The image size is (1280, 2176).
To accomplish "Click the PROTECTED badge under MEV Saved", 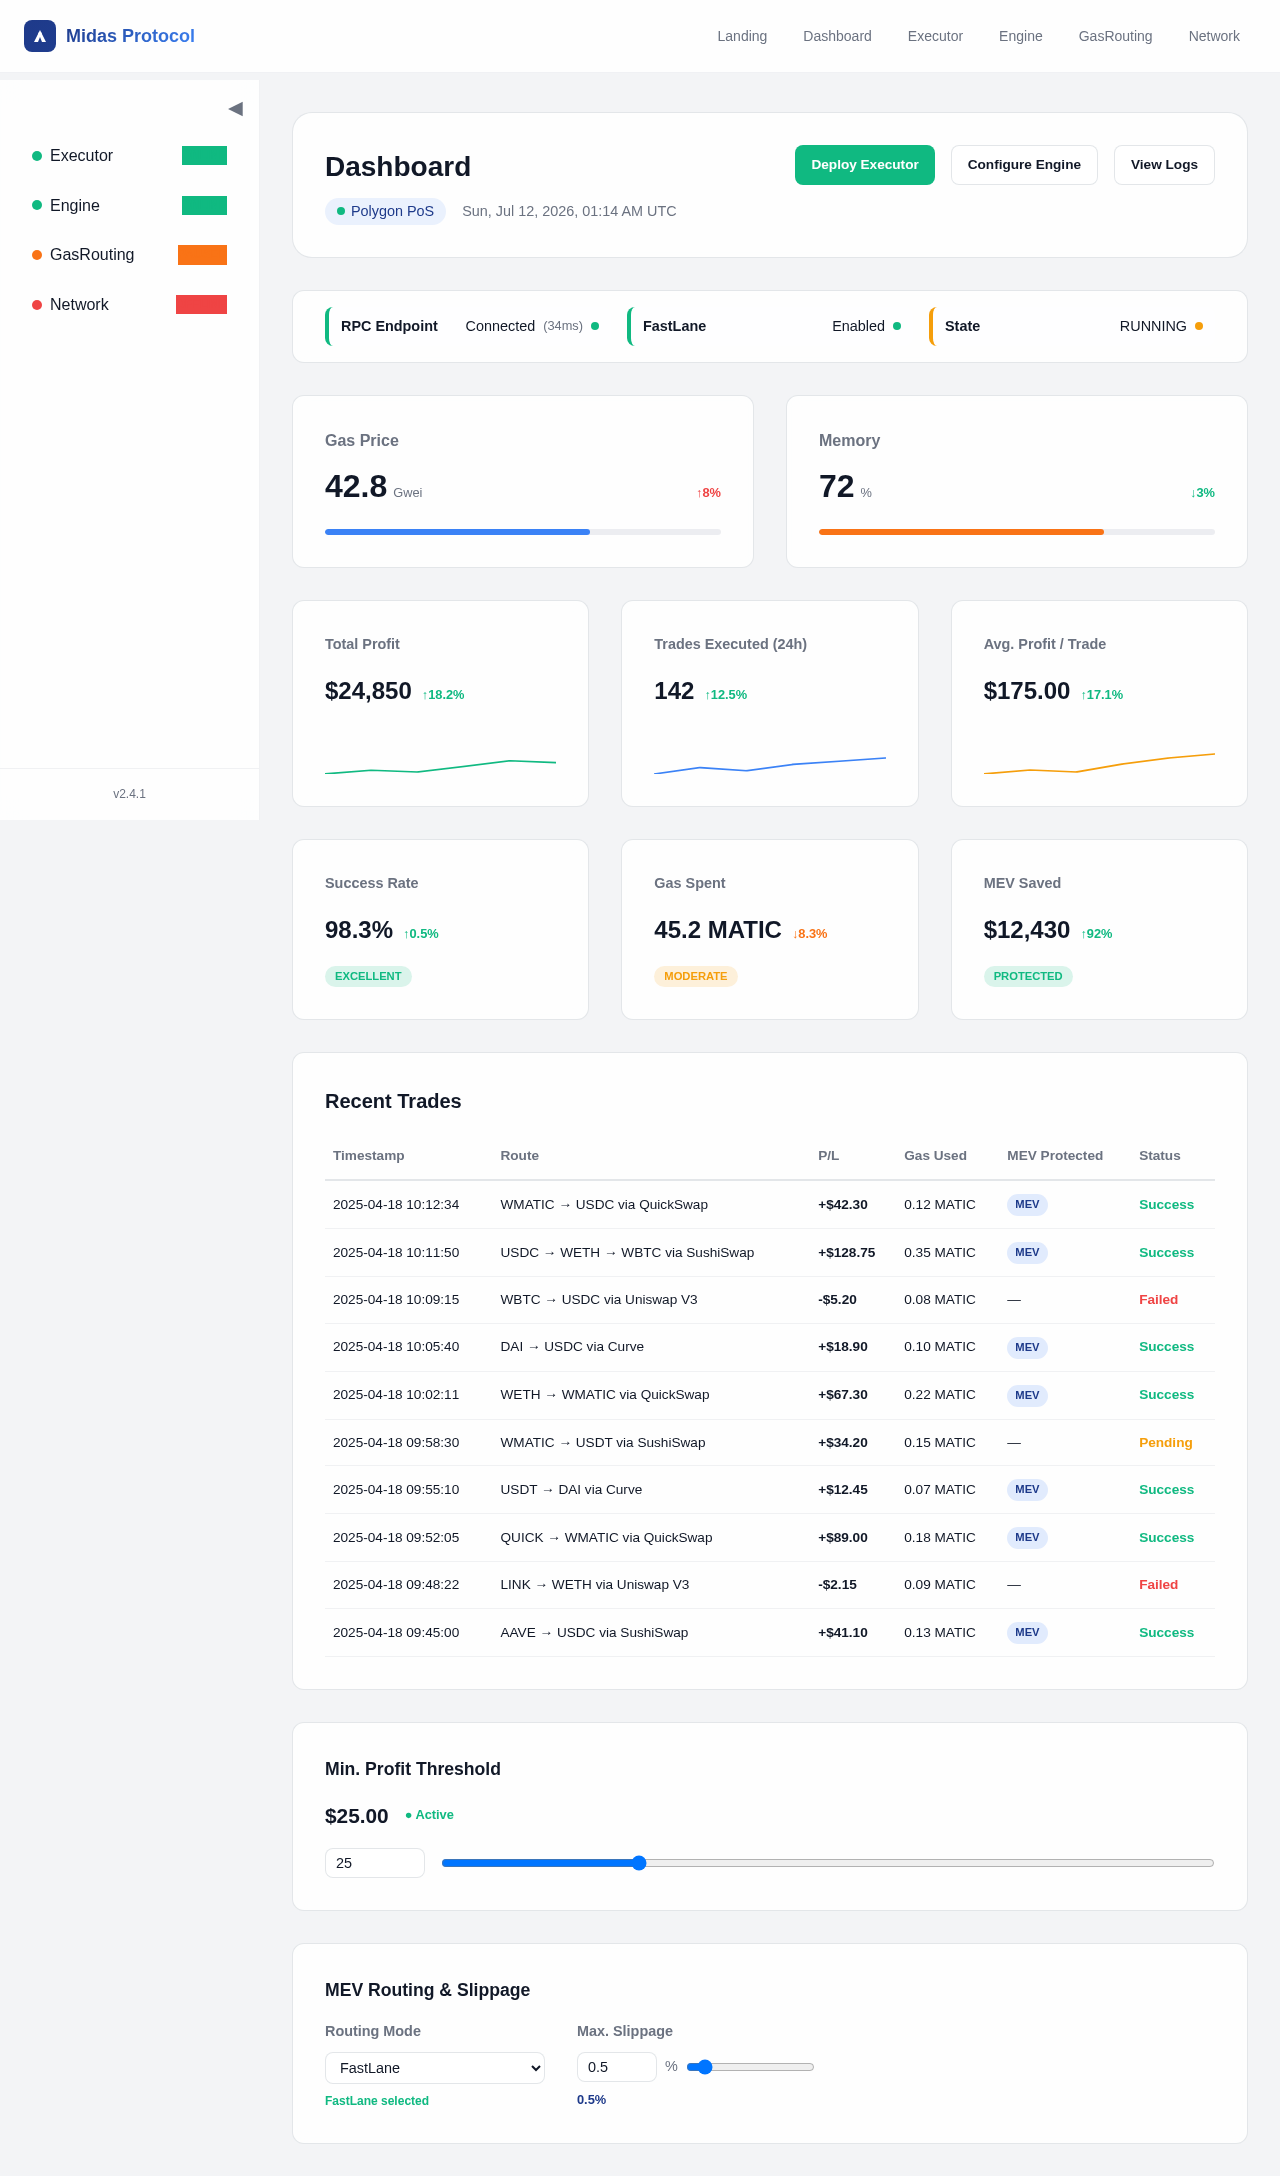I will (x=1028, y=976).
